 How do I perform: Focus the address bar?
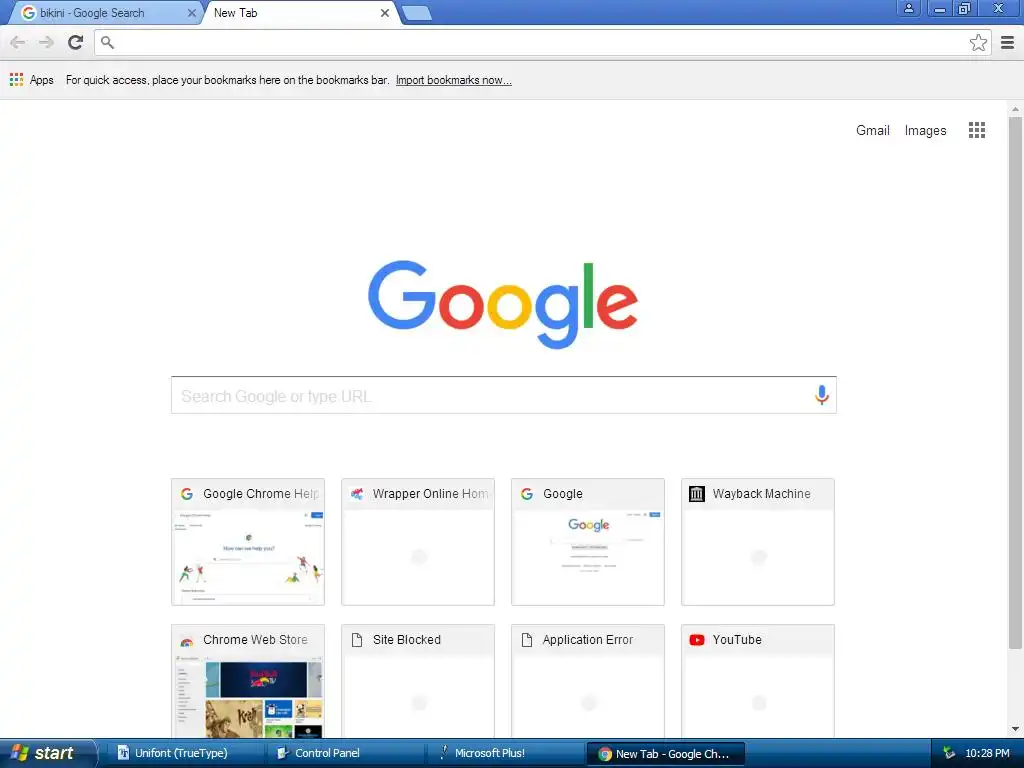point(542,42)
